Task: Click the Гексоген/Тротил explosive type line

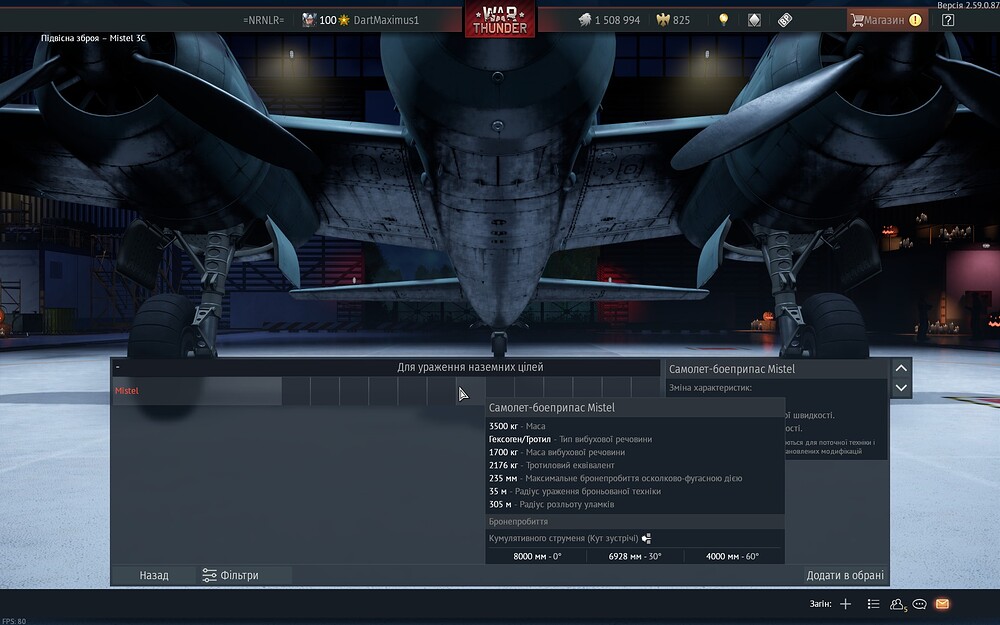Action: (x=570, y=439)
